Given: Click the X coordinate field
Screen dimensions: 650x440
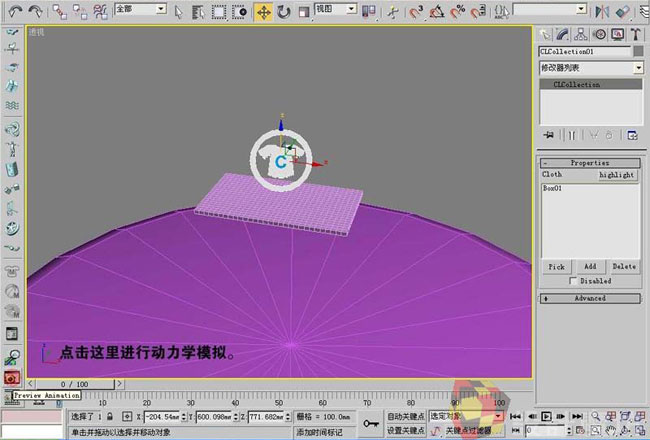Looking at the screenshot, I should 162,416.
